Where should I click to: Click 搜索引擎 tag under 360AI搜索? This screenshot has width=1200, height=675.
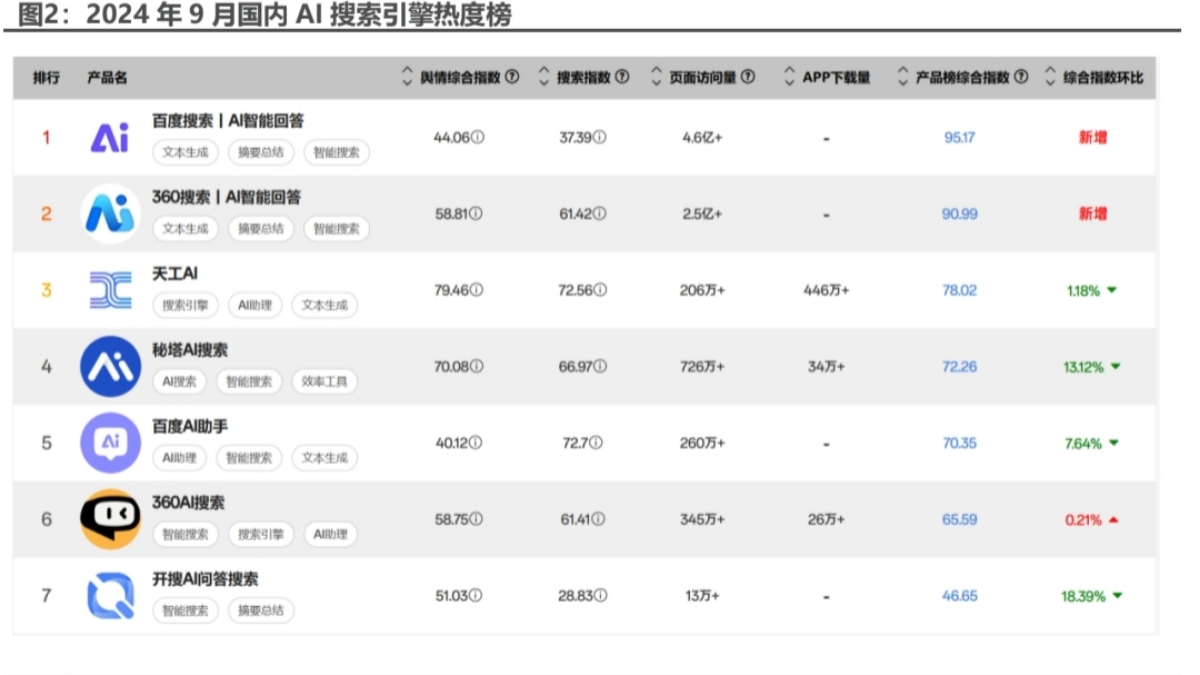[x=261, y=535]
